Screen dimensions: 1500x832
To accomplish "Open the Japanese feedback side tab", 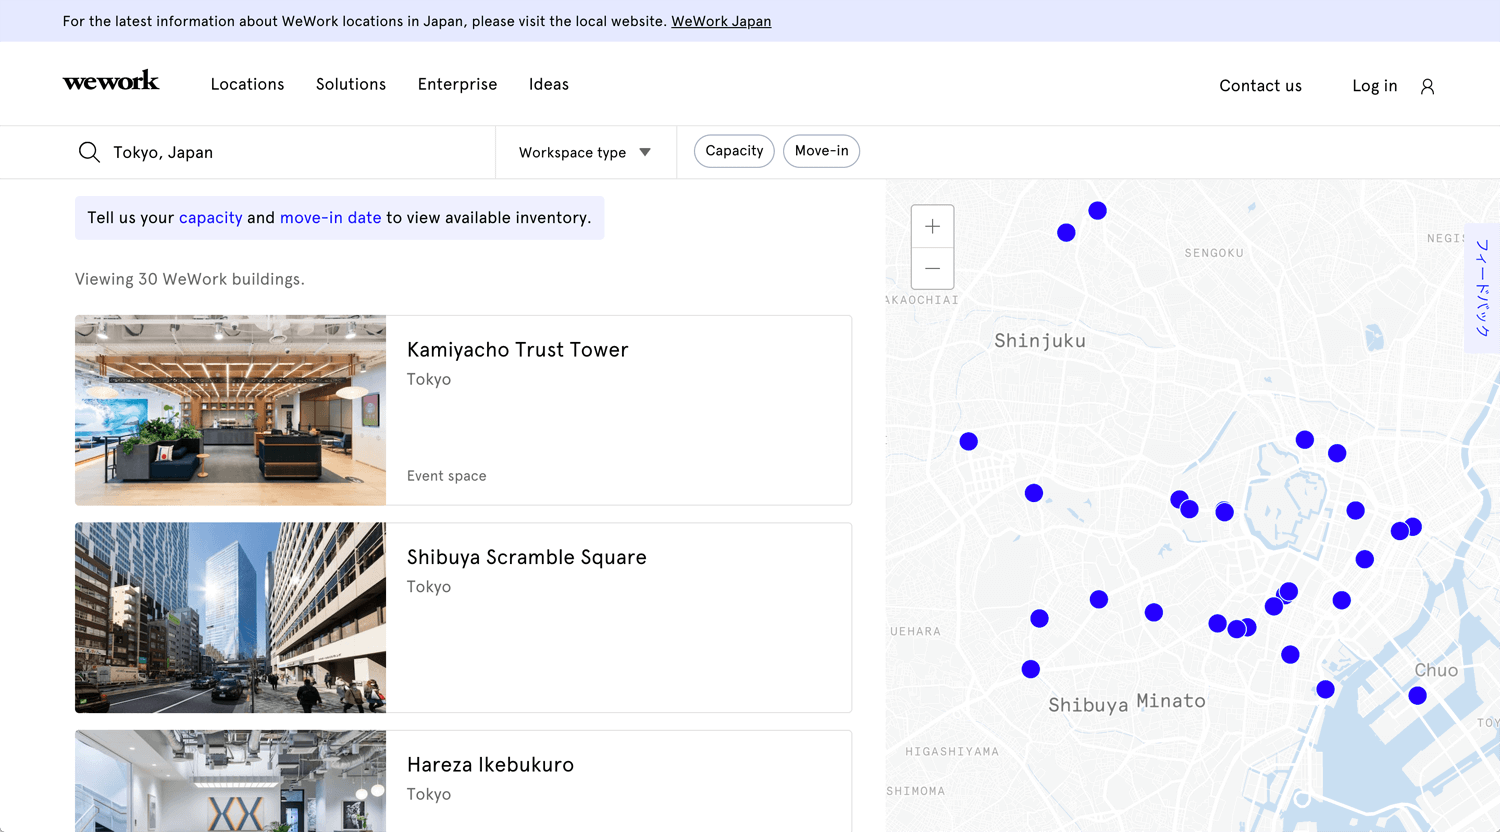I will (x=1482, y=288).
